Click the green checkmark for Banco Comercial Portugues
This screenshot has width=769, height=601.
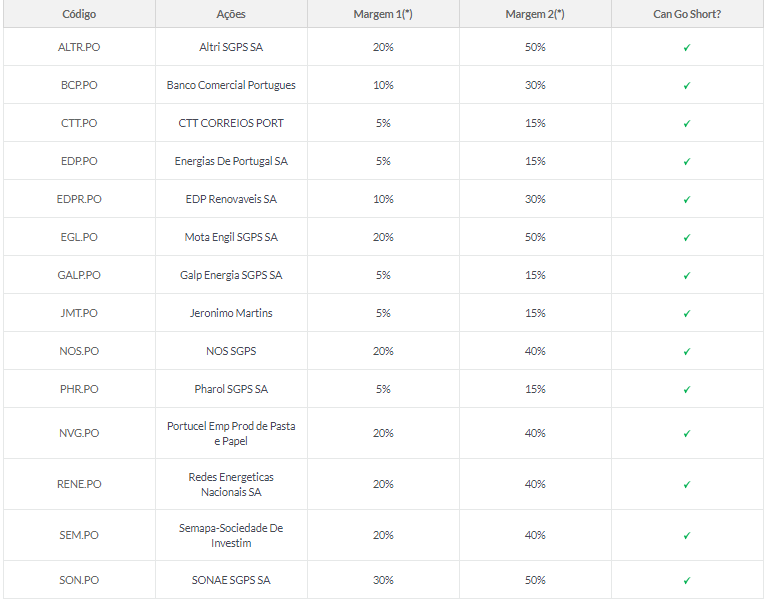click(687, 86)
